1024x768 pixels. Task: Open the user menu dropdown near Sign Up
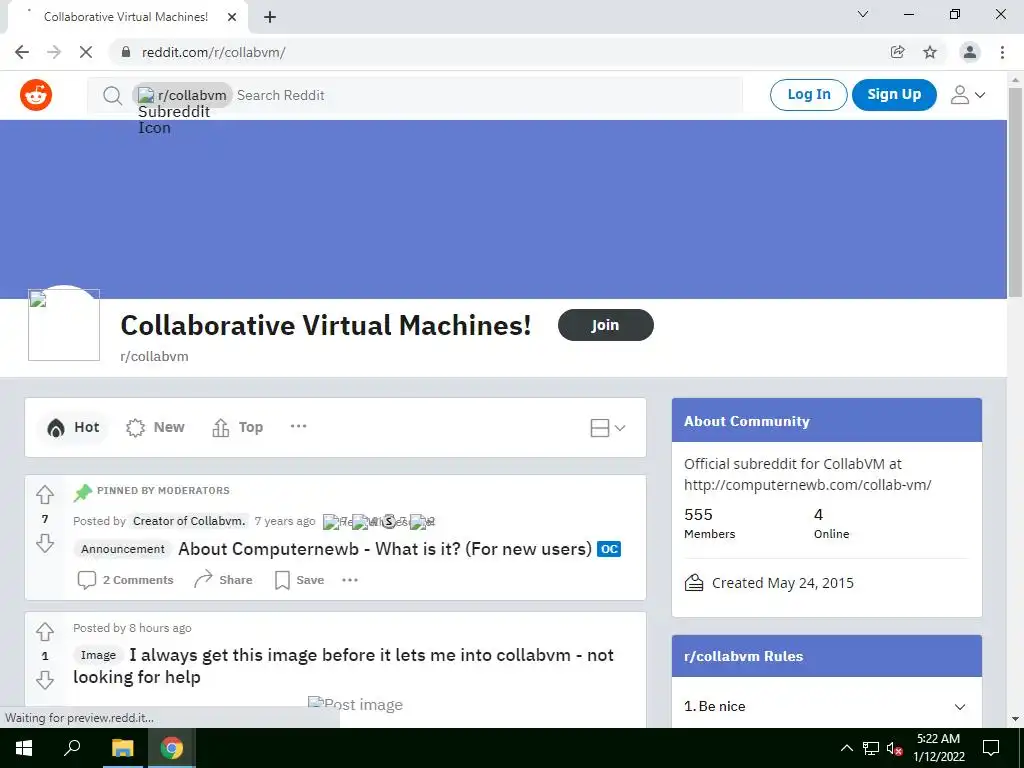click(x=967, y=95)
